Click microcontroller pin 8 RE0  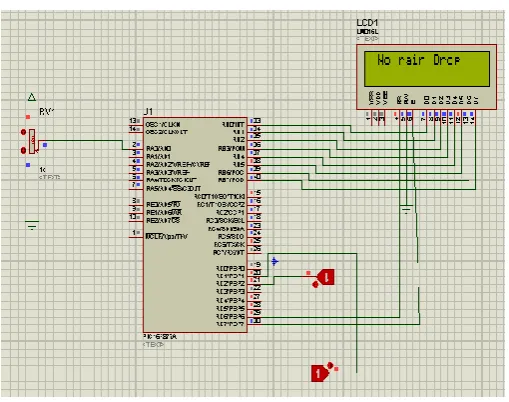click(x=136, y=205)
